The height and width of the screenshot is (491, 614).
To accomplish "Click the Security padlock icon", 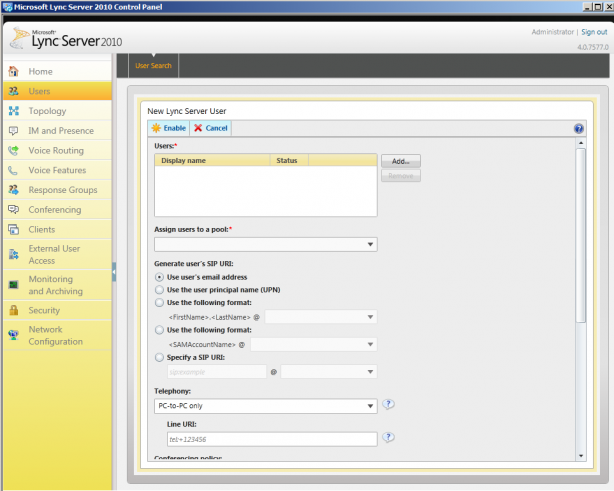I will click(x=14, y=310).
